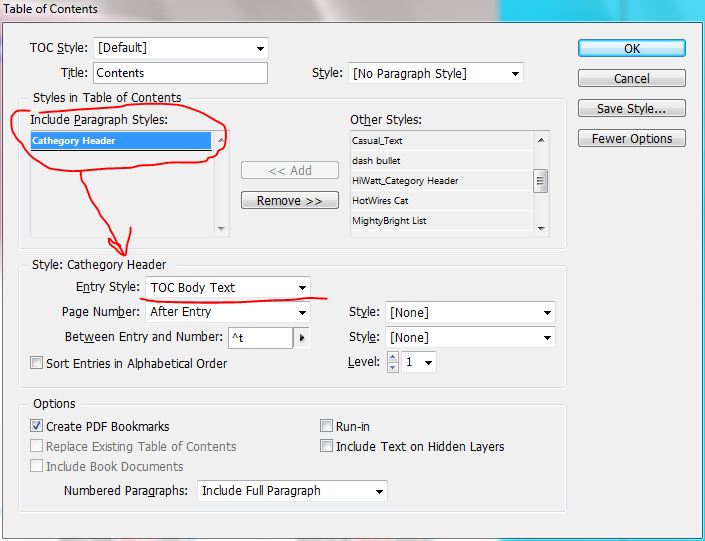This screenshot has height=541, width=705.
Task: Enable the Run-in checkbox
Action: pos(326,425)
